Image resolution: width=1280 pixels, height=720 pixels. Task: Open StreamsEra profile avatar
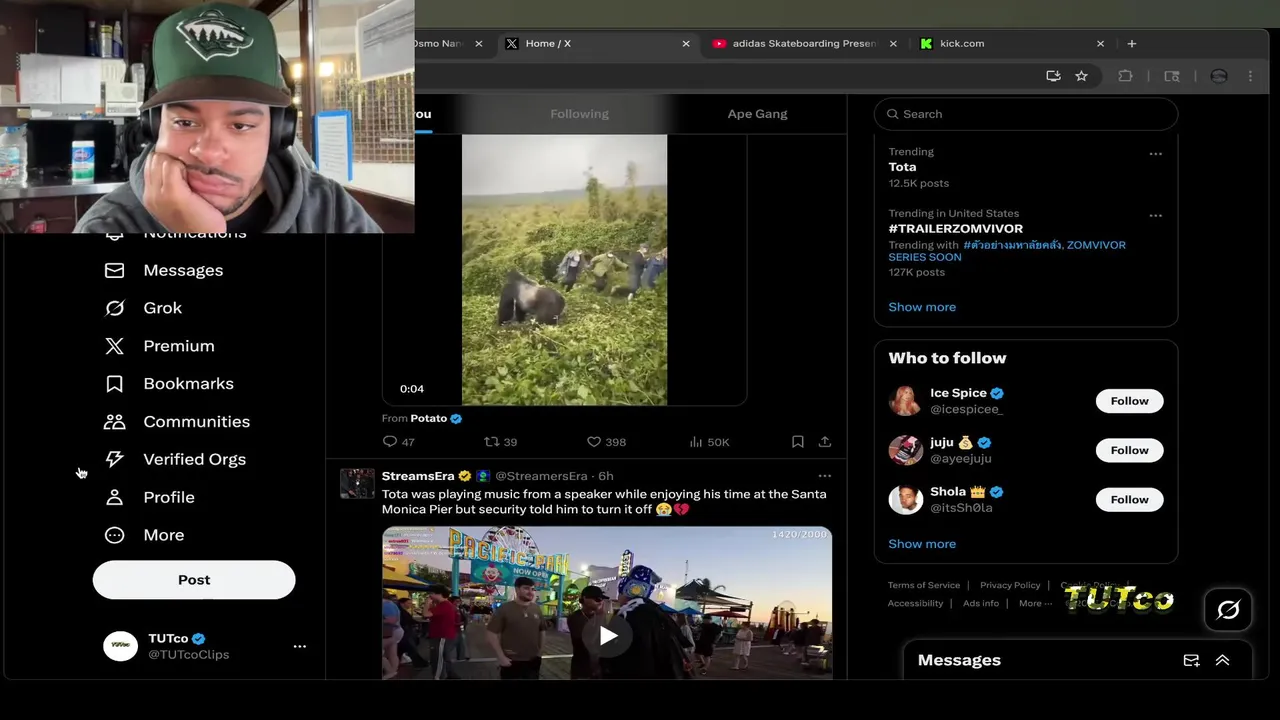tap(357, 483)
